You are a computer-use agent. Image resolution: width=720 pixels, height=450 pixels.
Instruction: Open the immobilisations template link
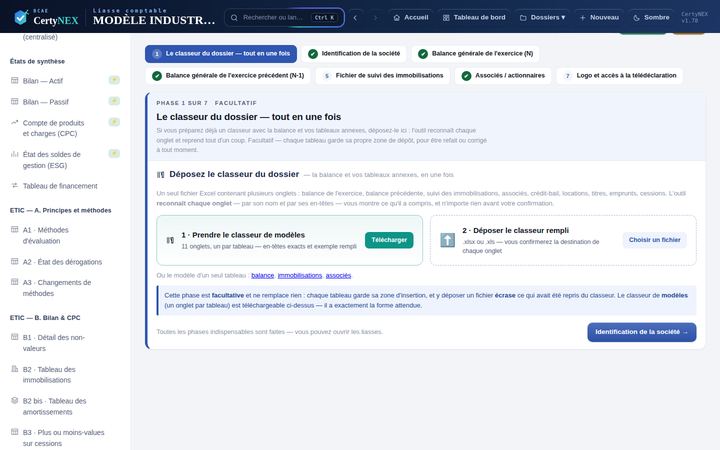point(300,276)
